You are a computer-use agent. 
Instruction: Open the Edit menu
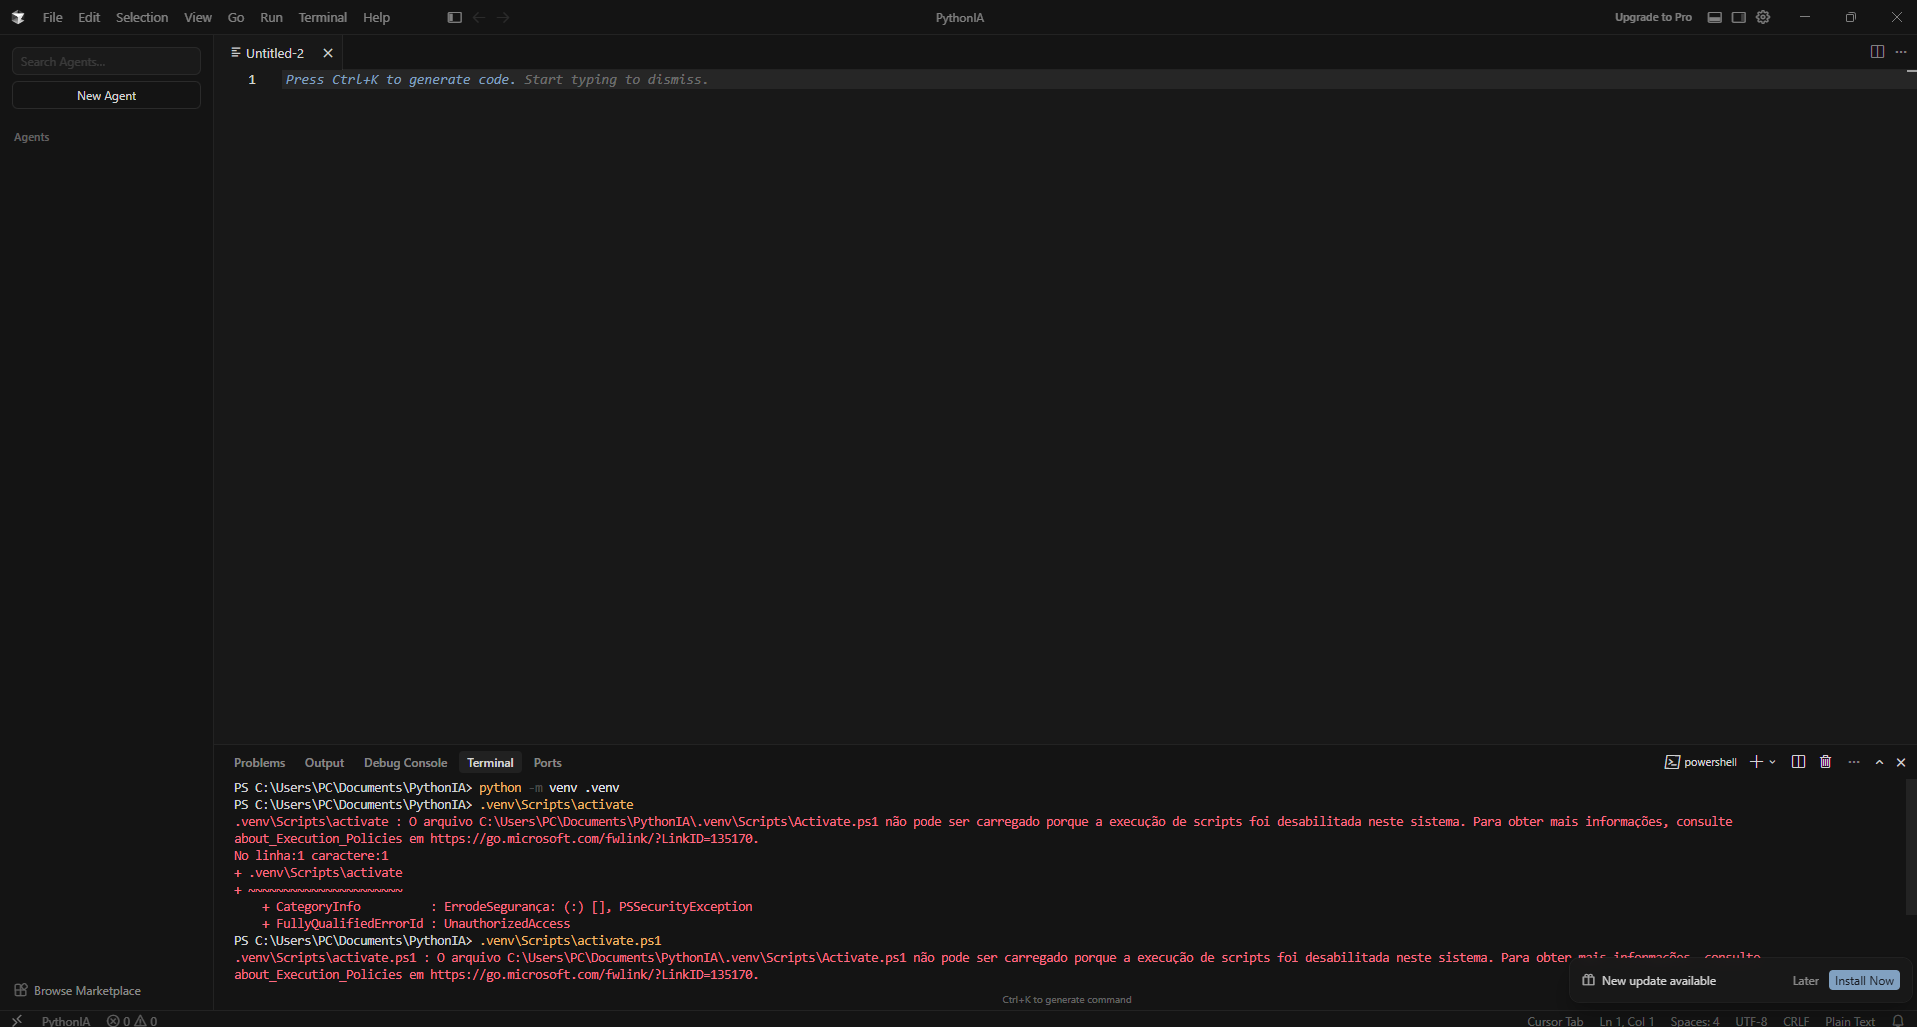(89, 17)
